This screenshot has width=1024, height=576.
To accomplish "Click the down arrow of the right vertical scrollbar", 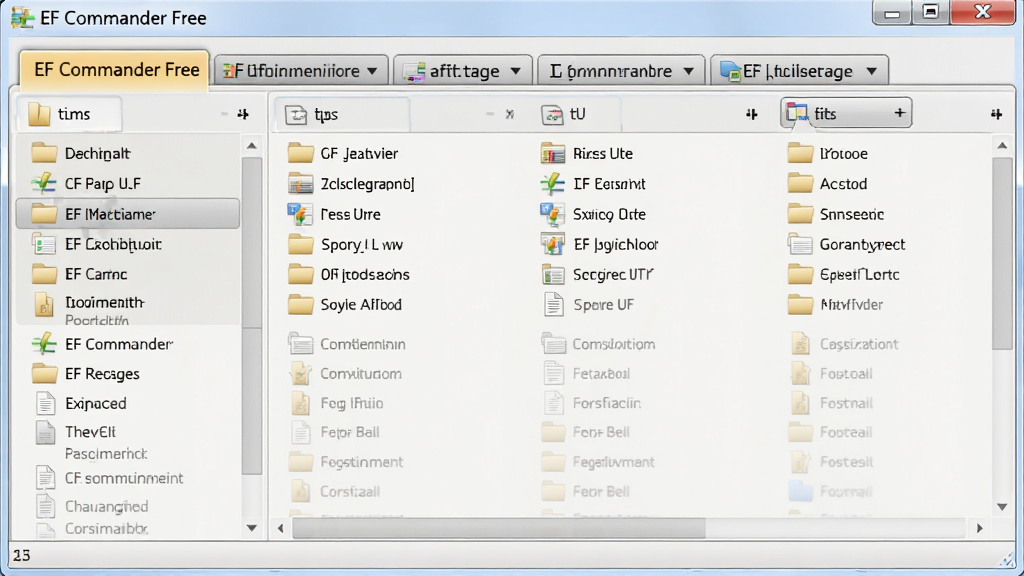I will 1002,507.
